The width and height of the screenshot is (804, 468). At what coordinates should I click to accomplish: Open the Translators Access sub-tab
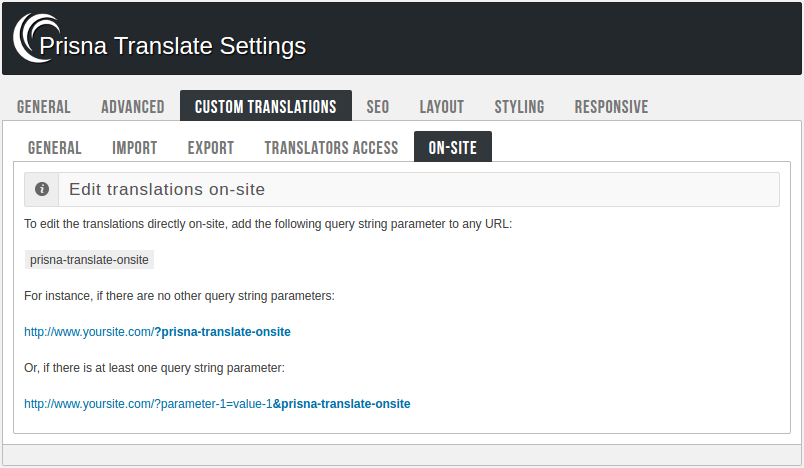pyautogui.click(x=331, y=148)
